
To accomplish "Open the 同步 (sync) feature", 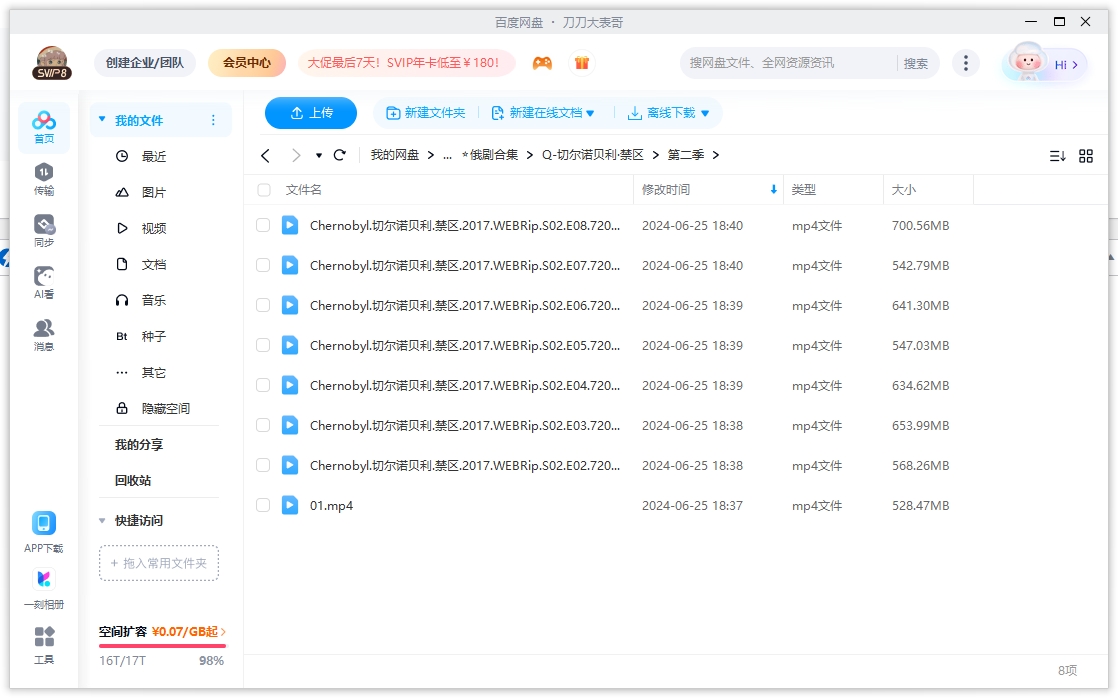I will click(x=43, y=228).
